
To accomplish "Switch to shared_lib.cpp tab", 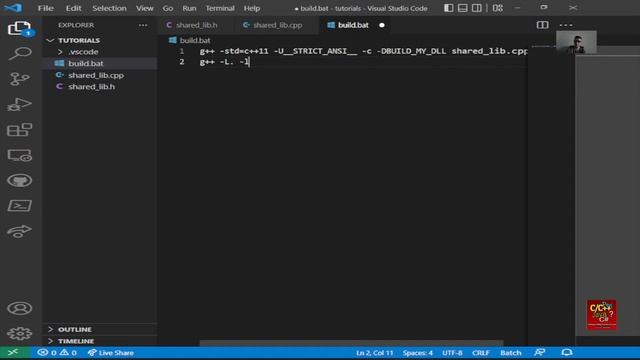I will pos(277,25).
